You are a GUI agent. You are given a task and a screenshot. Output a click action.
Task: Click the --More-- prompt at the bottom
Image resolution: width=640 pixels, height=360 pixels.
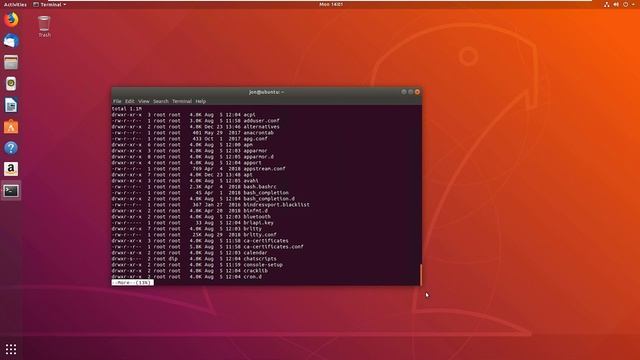(x=133, y=282)
